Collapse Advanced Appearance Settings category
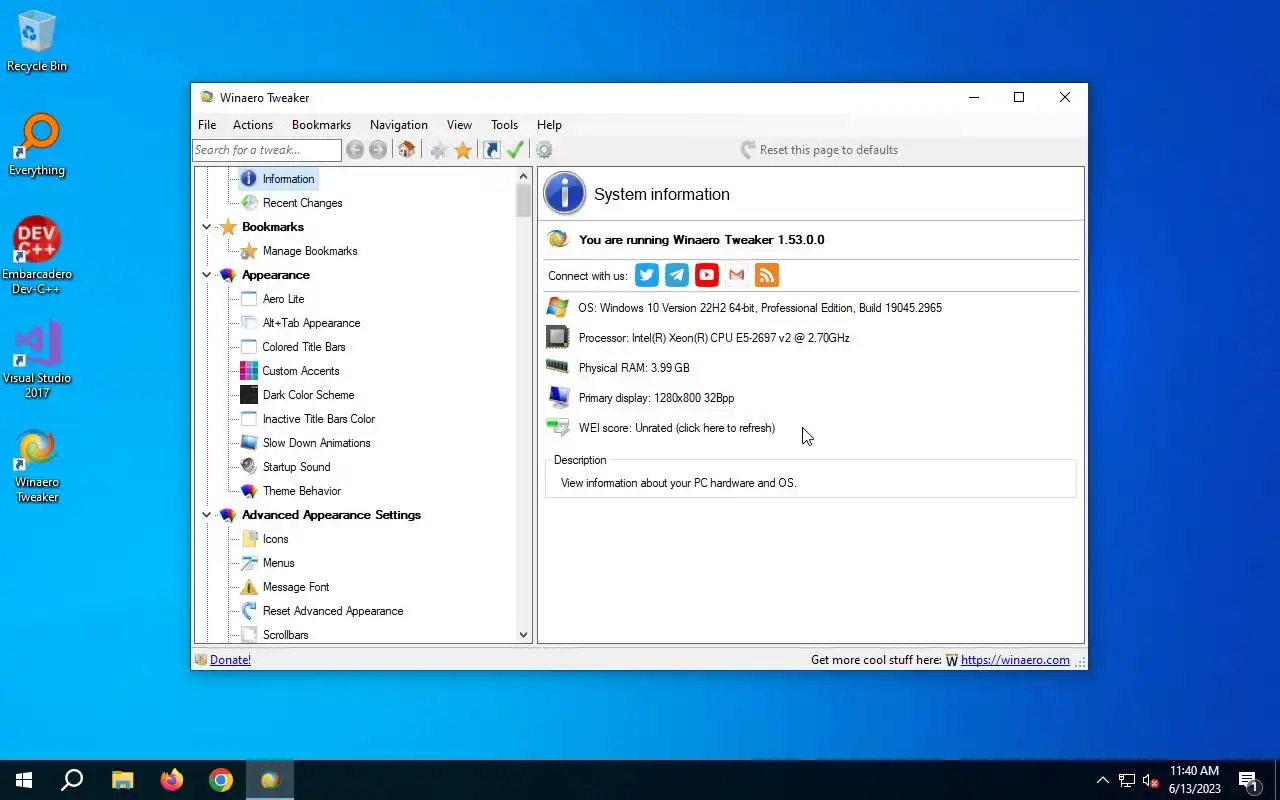1280x800 pixels. 207,515
